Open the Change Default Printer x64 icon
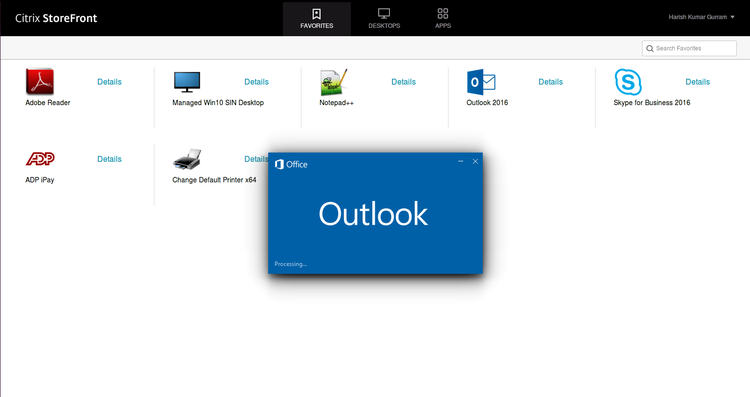Screen dimensions: 750x397 coord(187,159)
